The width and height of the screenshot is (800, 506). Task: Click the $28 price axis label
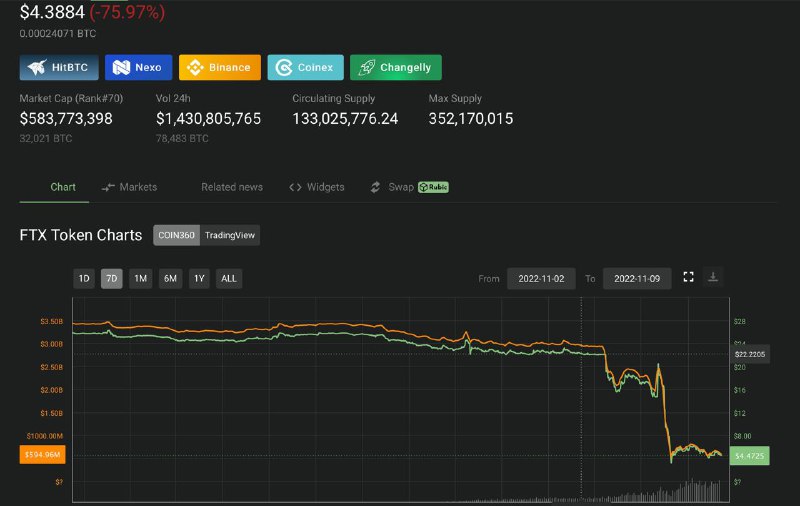[x=739, y=321]
